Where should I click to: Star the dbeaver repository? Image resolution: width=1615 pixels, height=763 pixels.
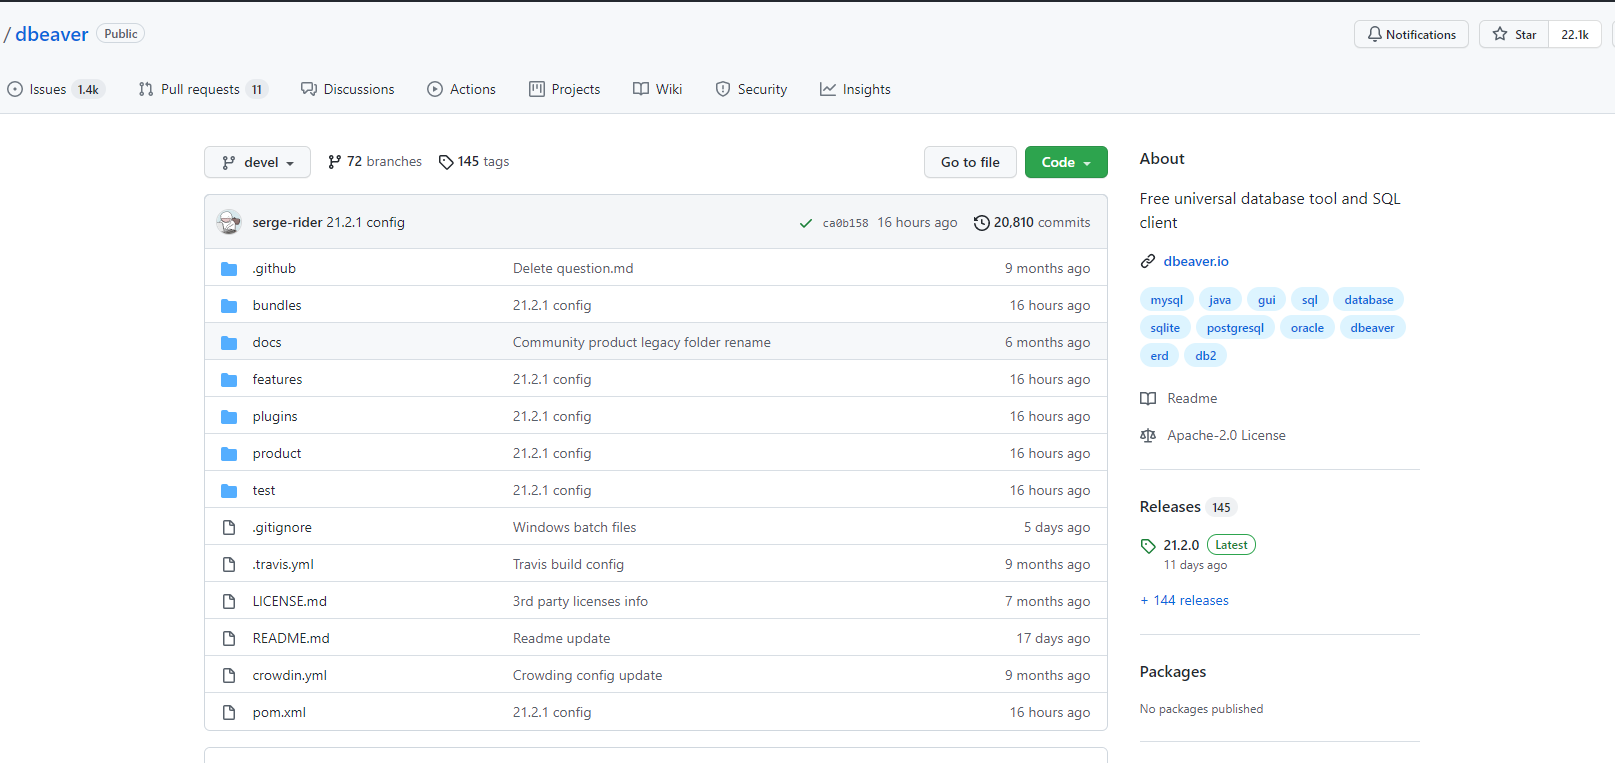(1514, 34)
